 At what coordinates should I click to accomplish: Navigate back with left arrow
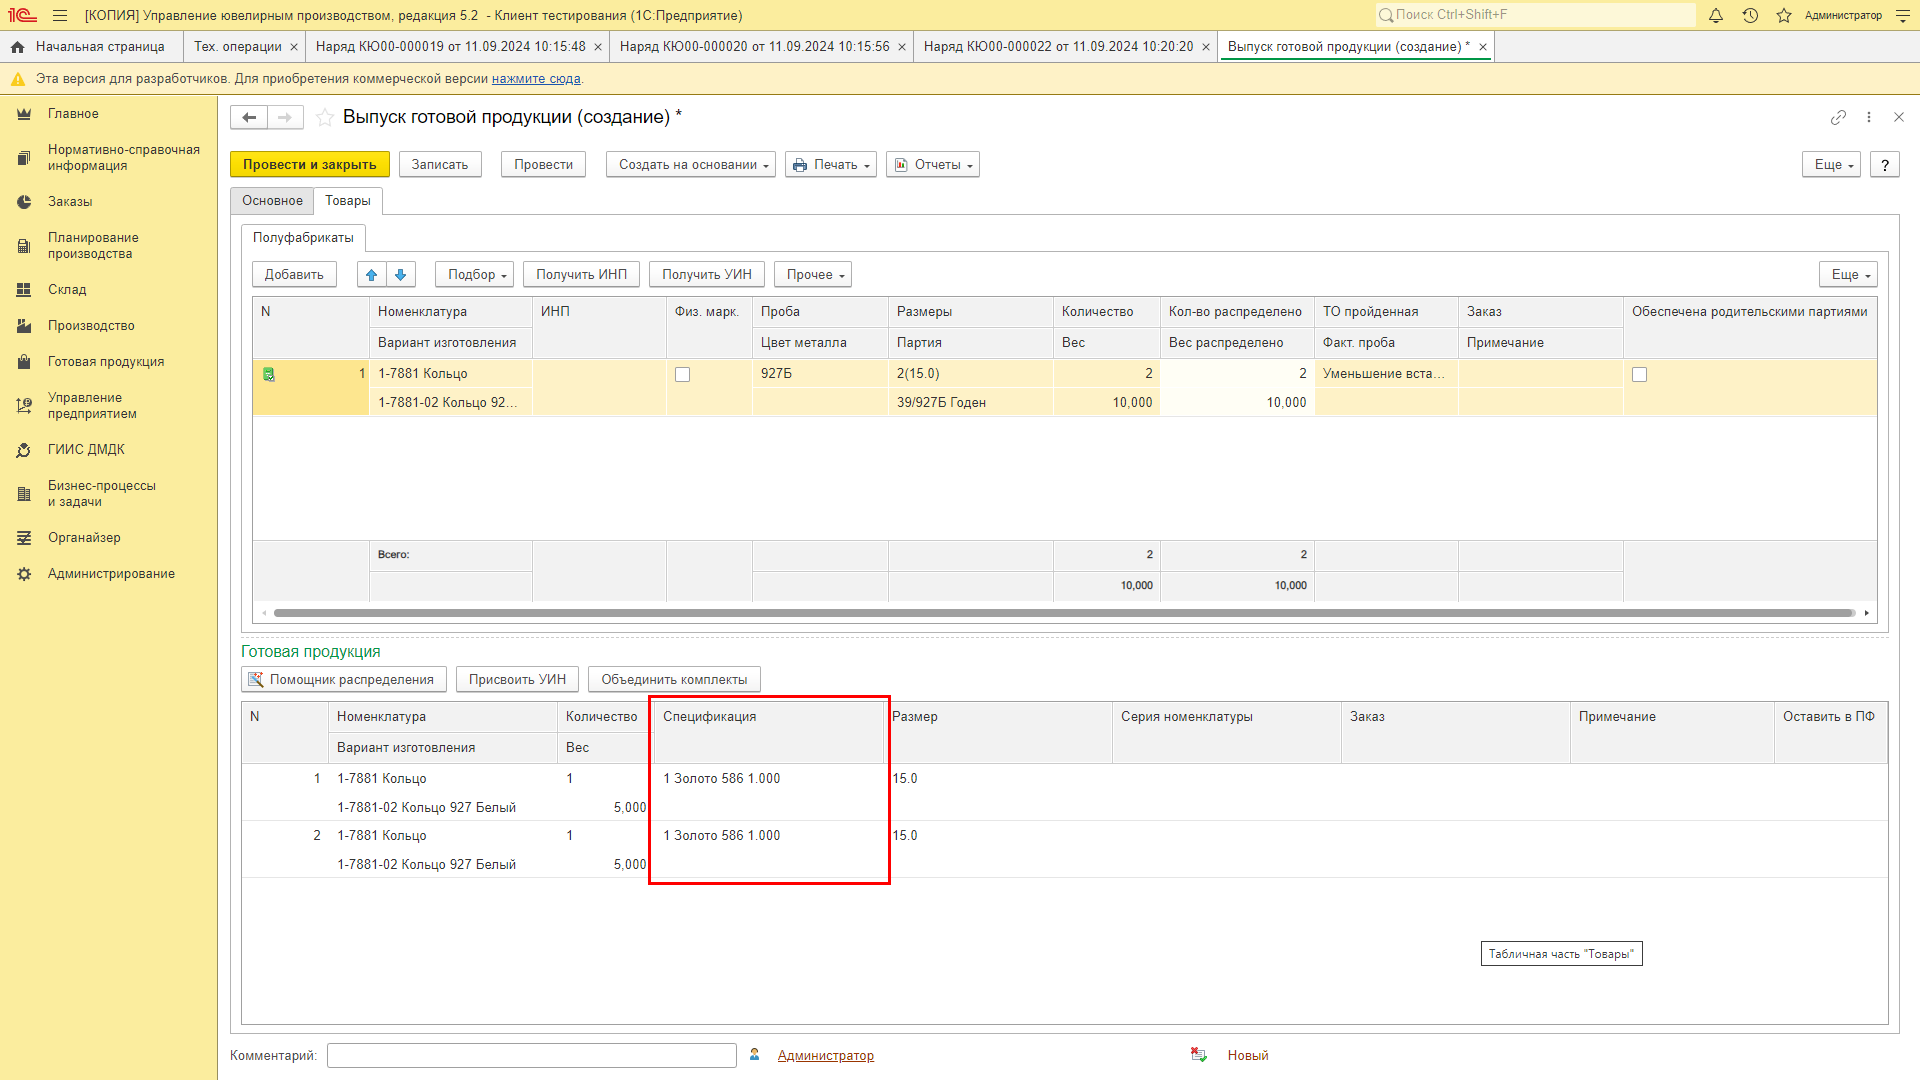[249, 117]
